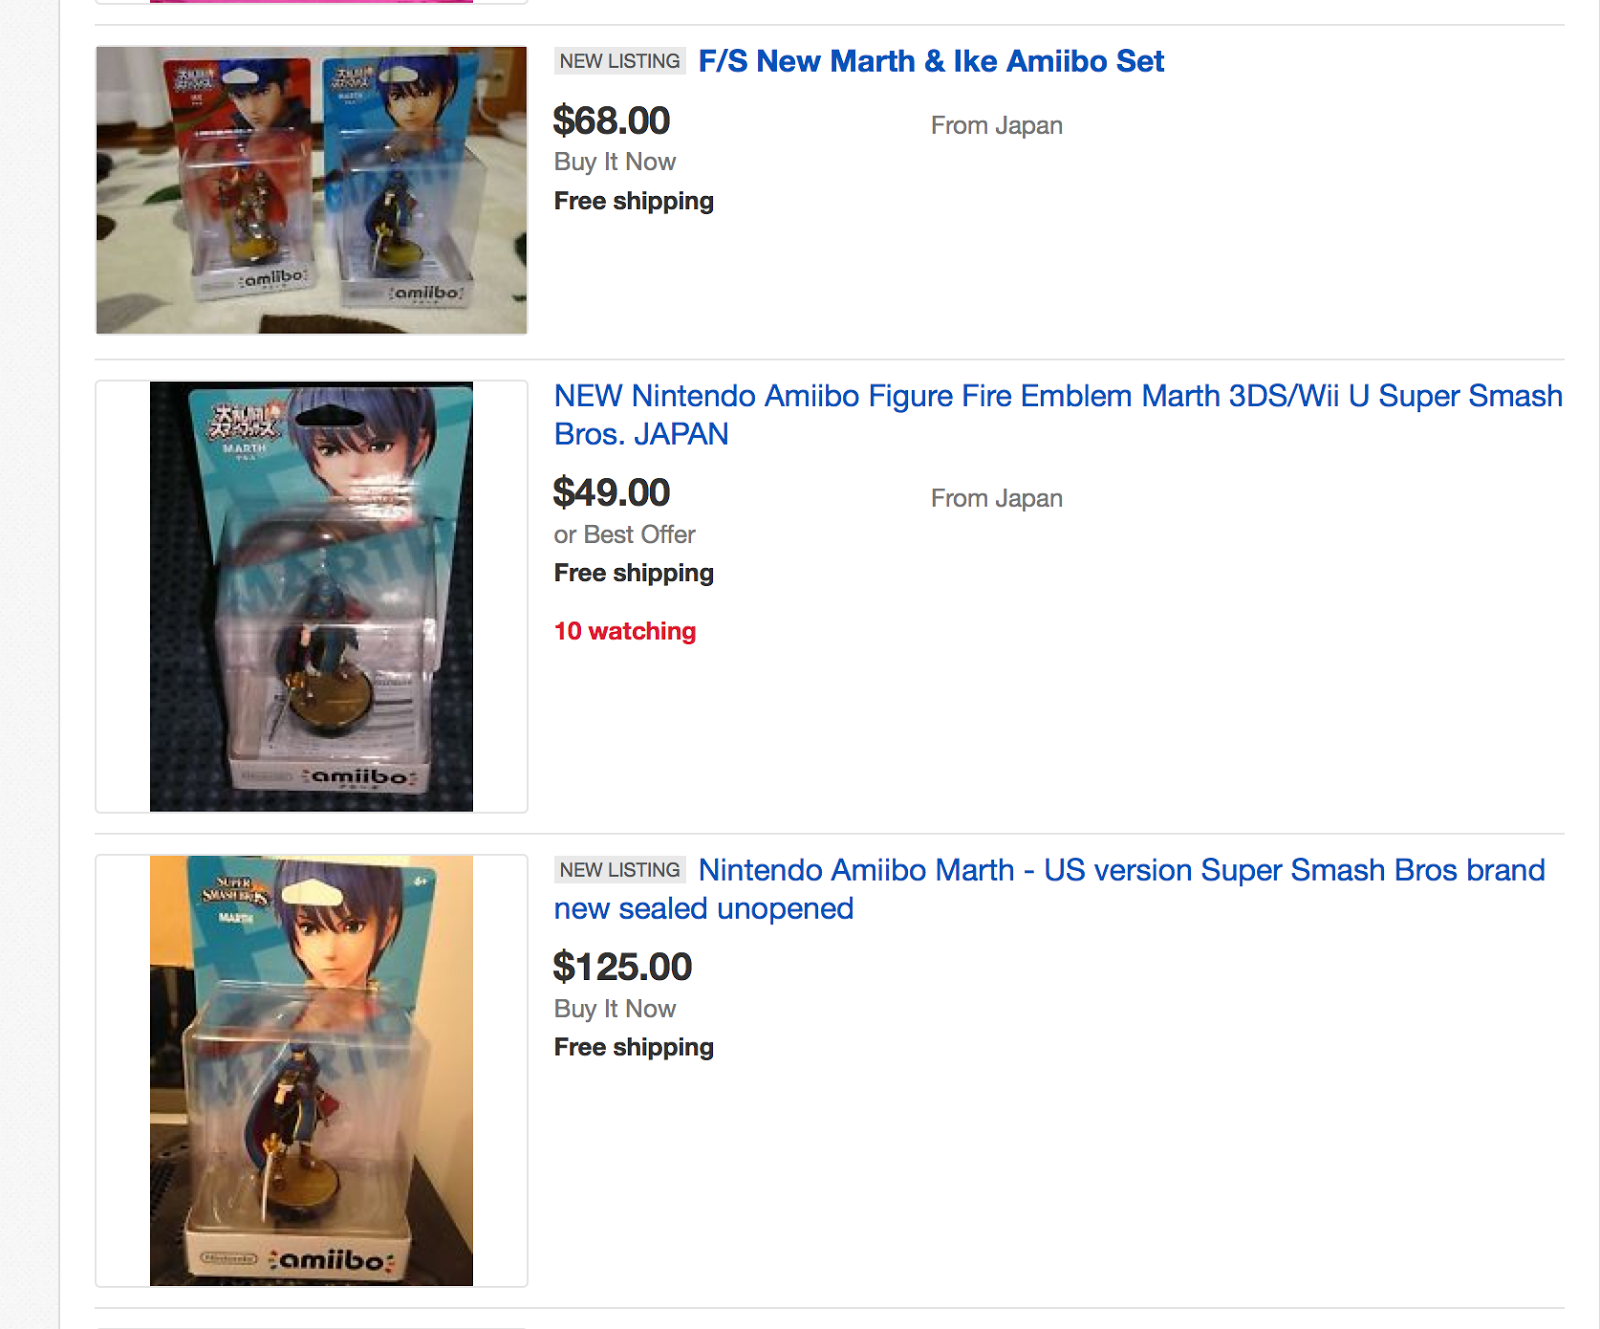Click Free shipping on the $68.00 listing
This screenshot has width=1600, height=1329.
[634, 201]
